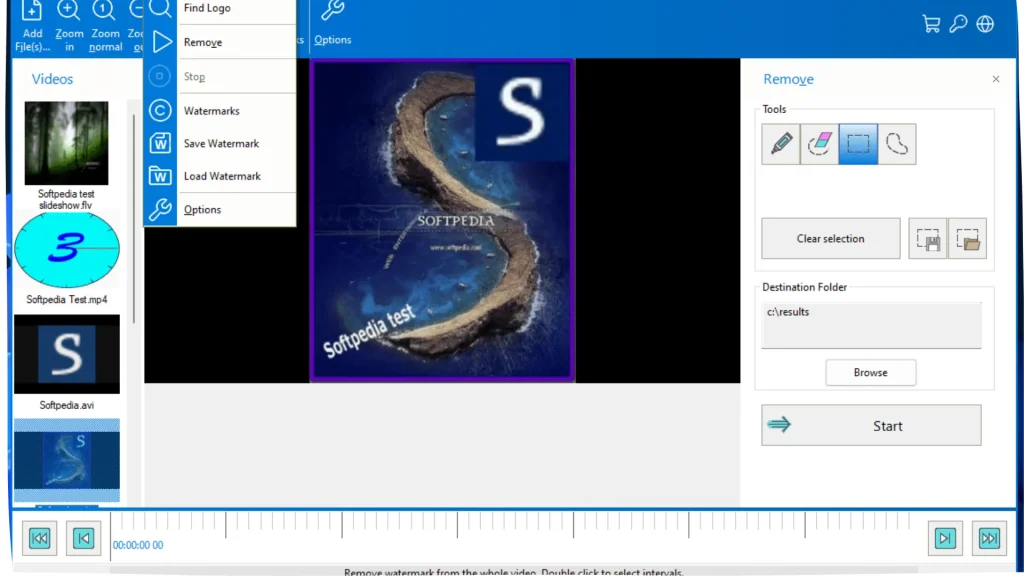Select the eraser tool
The image size is (1024, 576).
click(819, 145)
